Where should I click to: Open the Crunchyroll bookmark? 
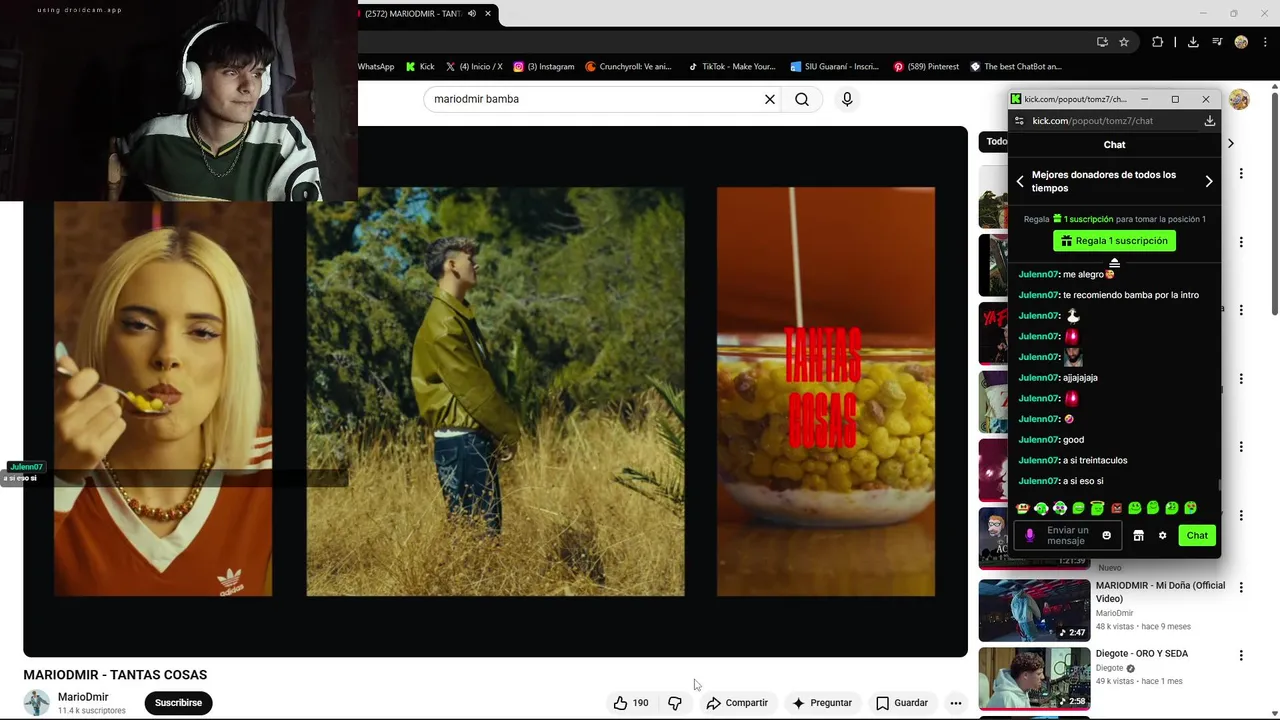[628, 67]
